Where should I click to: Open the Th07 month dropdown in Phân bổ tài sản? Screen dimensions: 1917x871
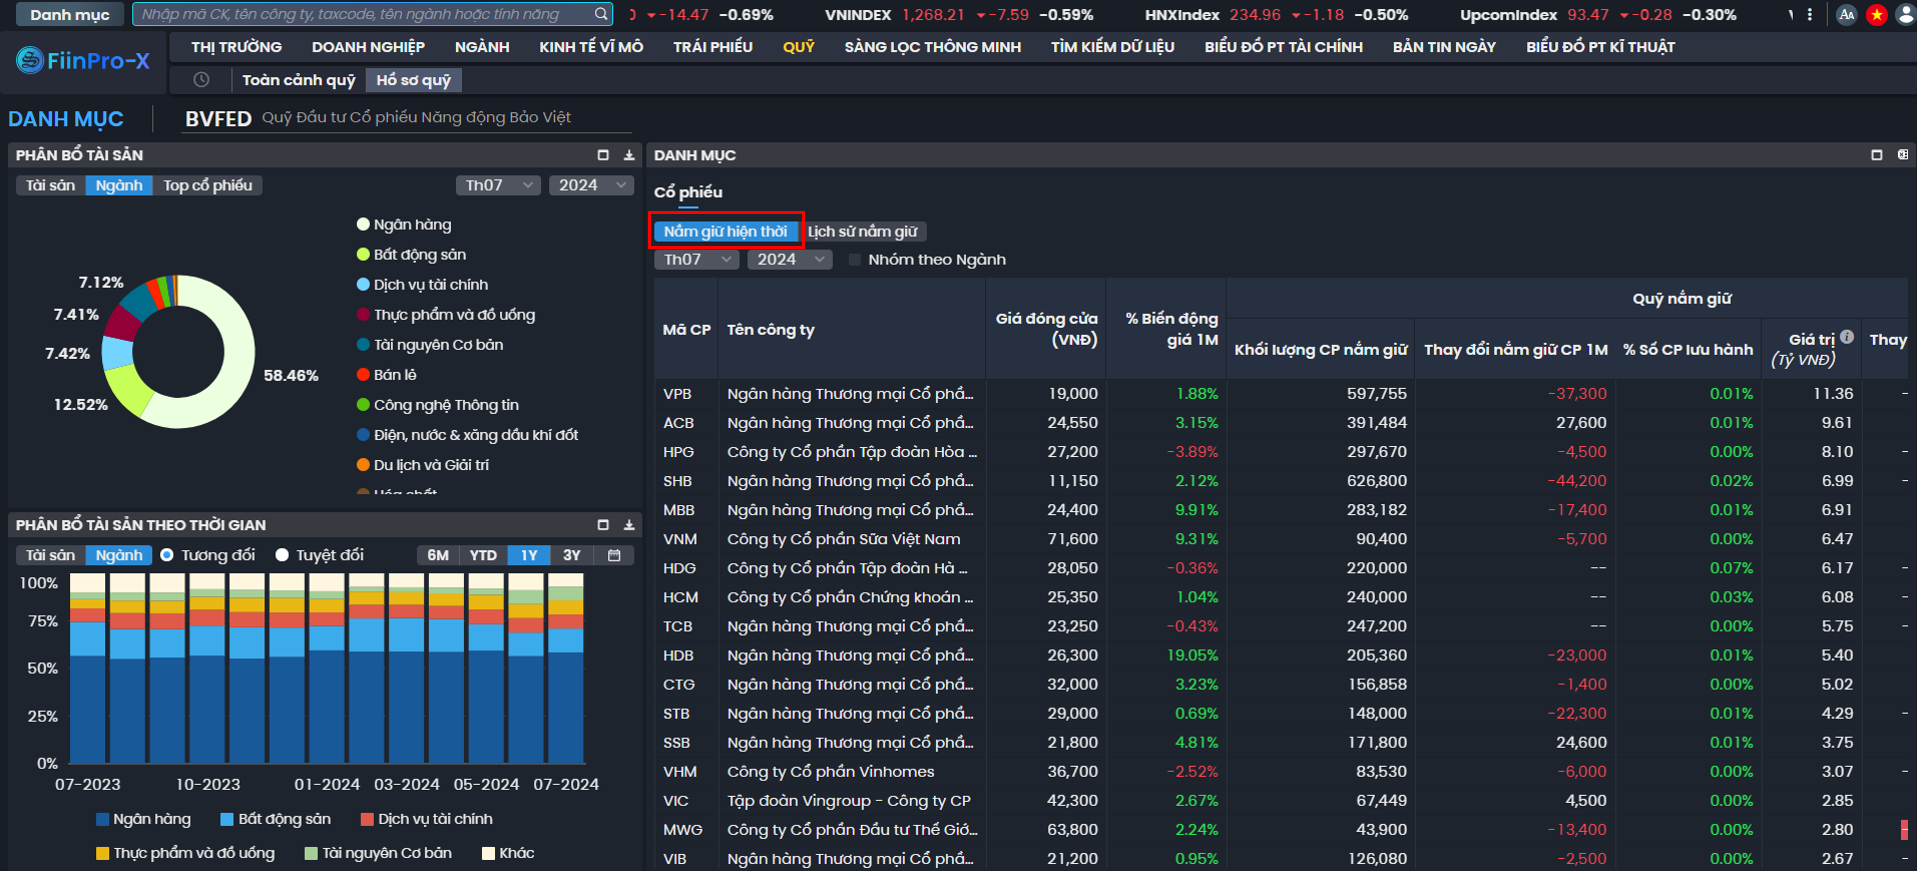[497, 185]
